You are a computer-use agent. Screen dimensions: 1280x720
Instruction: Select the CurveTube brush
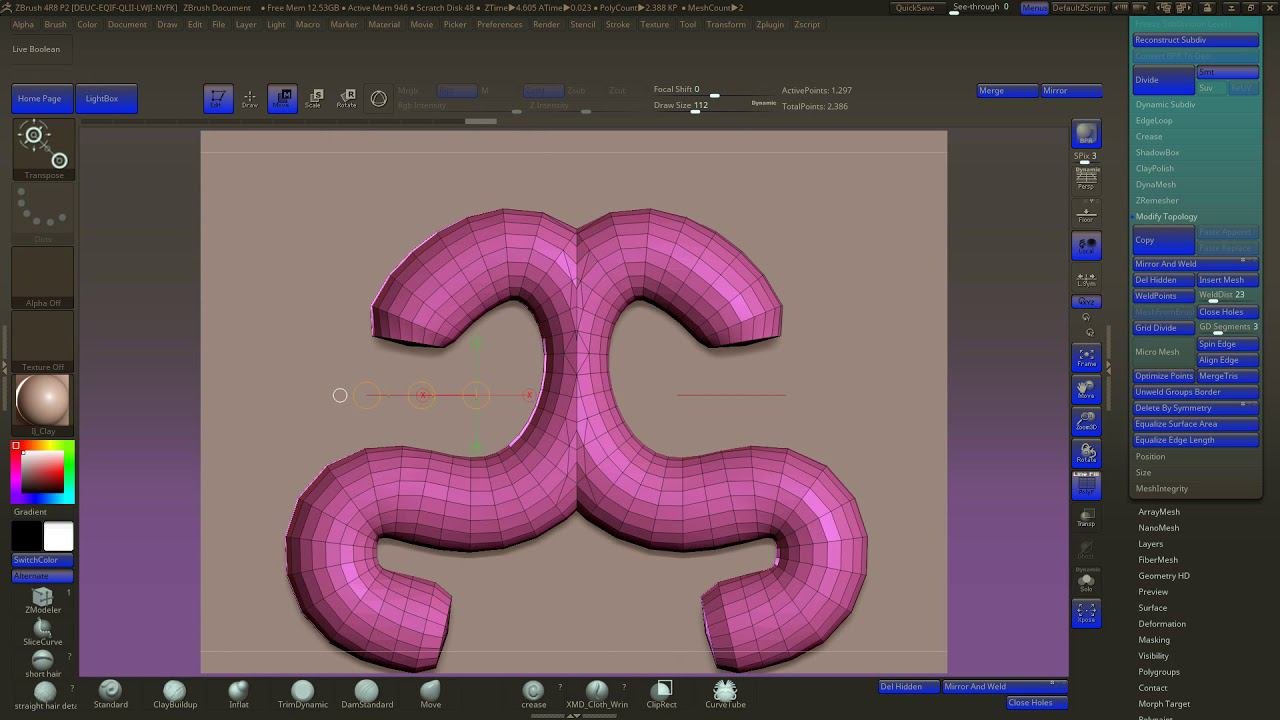coord(725,692)
